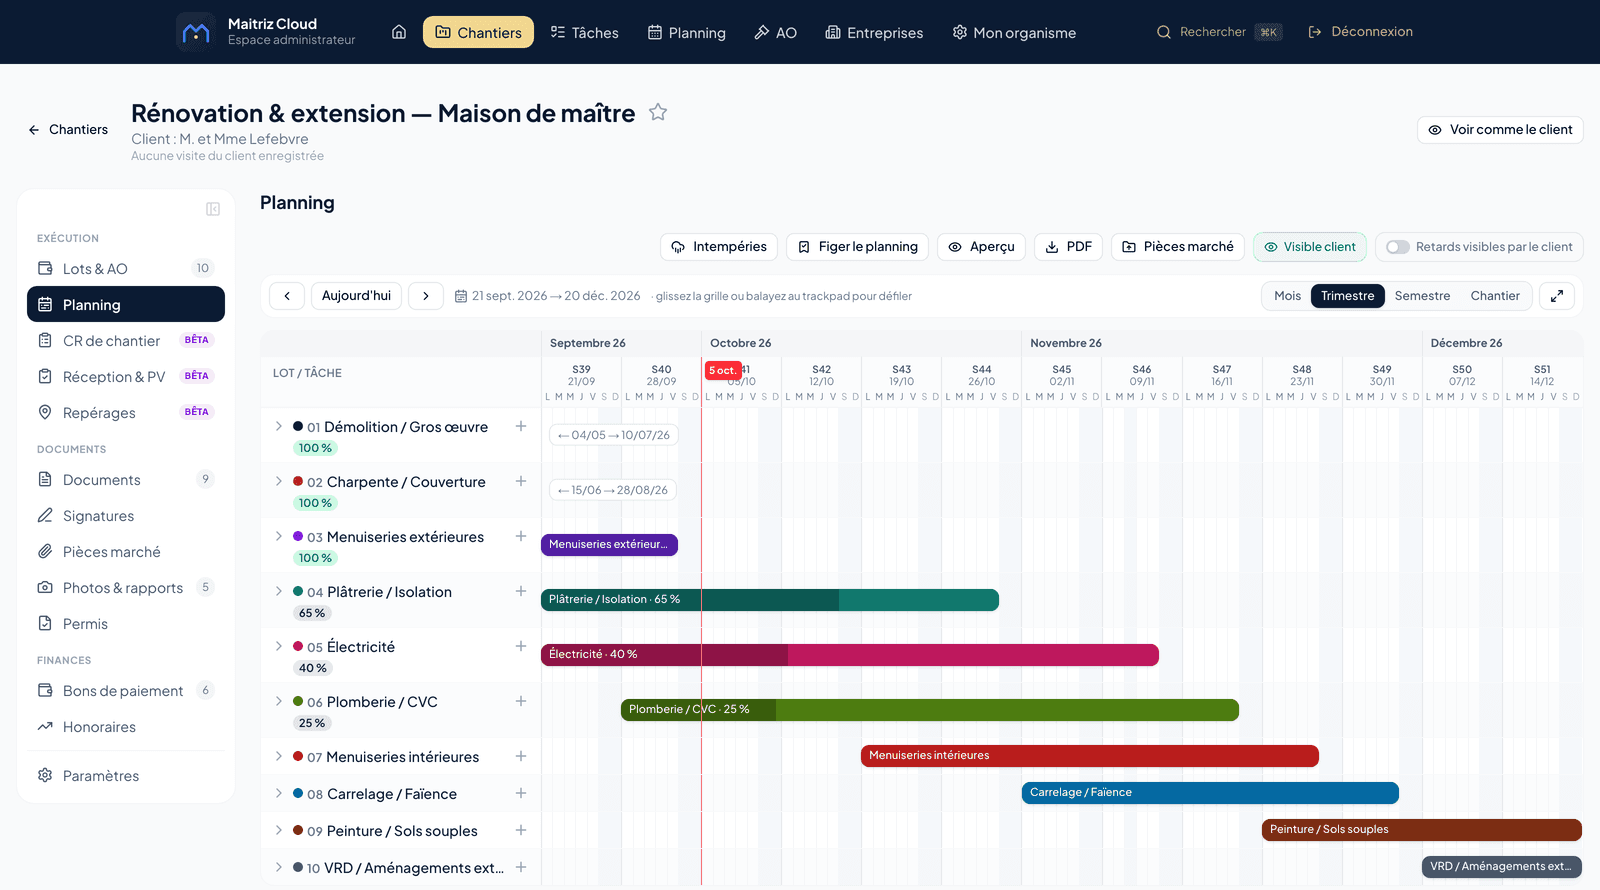Expand lot 03 Menuiseries extérieures
The height and width of the screenshot is (890, 1600).
click(x=279, y=536)
